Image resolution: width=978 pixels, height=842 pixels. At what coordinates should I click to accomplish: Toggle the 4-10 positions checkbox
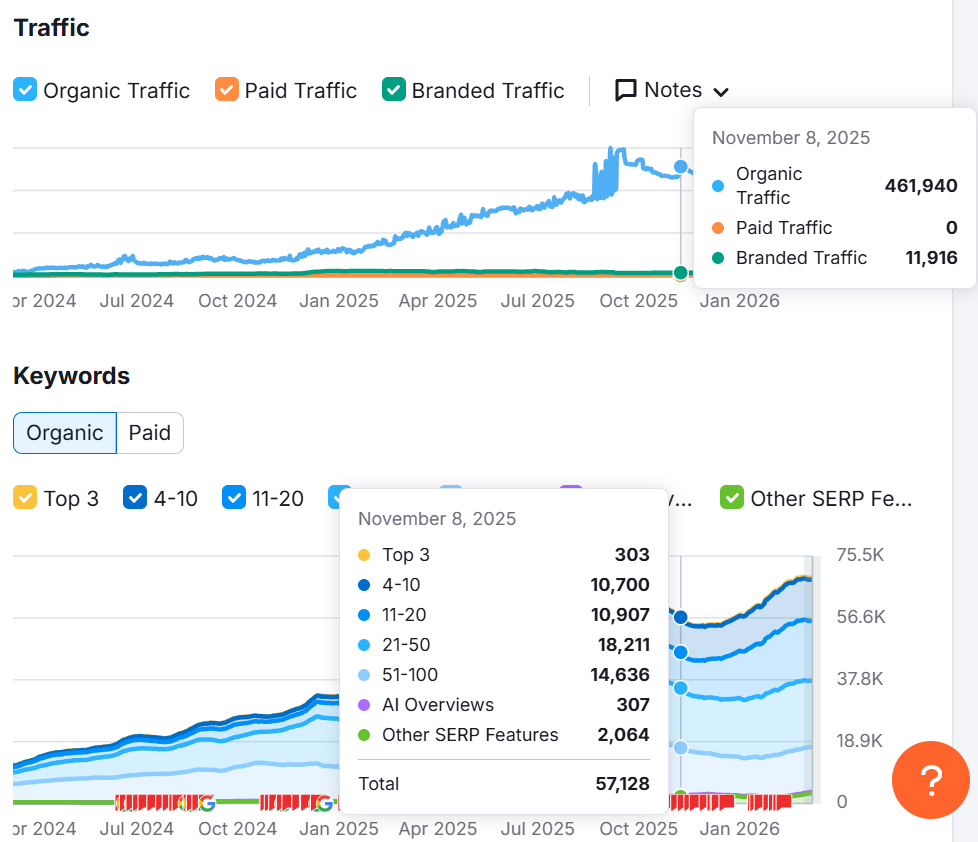(135, 497)
